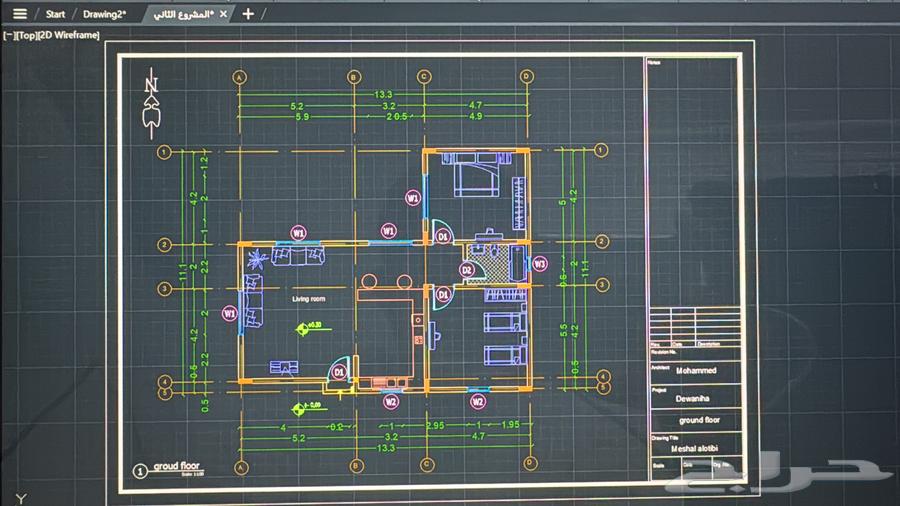
Task: Click the D2 door tag
Action: pos(466,269)
